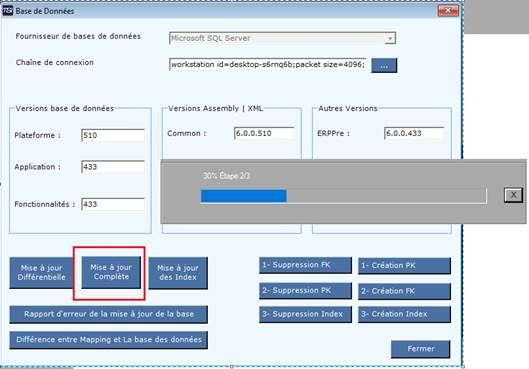
Task: Click the 'Versions base de données' group title
Action: coord(64,108)
